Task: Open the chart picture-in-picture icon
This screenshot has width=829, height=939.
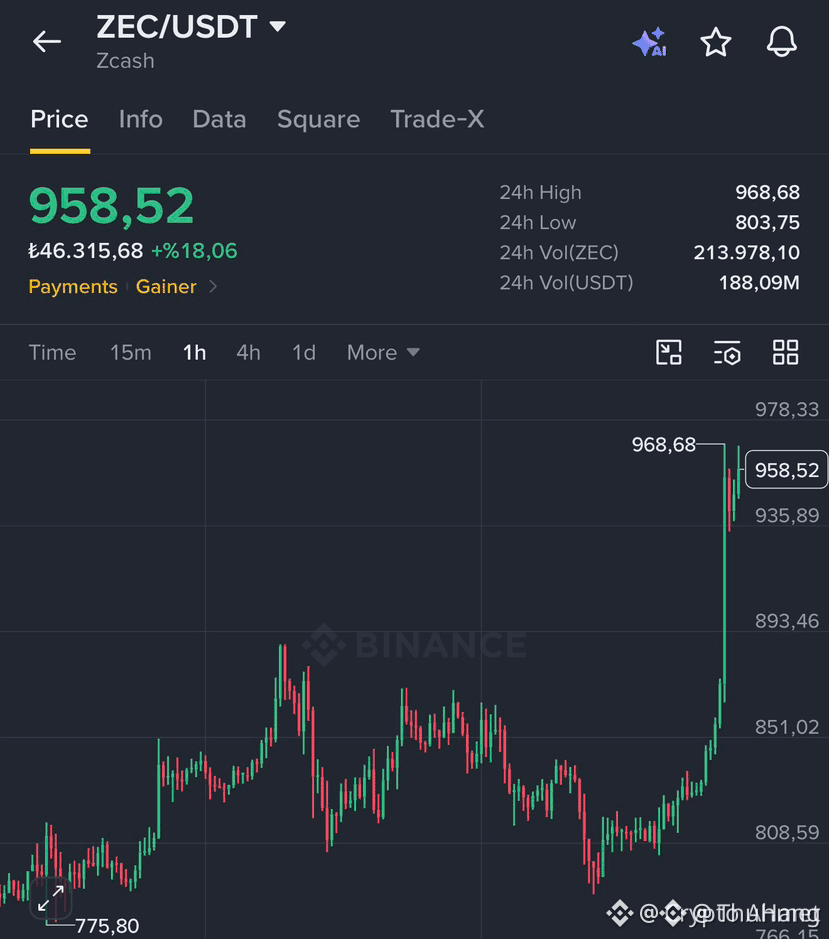Action: pos(669,352)
